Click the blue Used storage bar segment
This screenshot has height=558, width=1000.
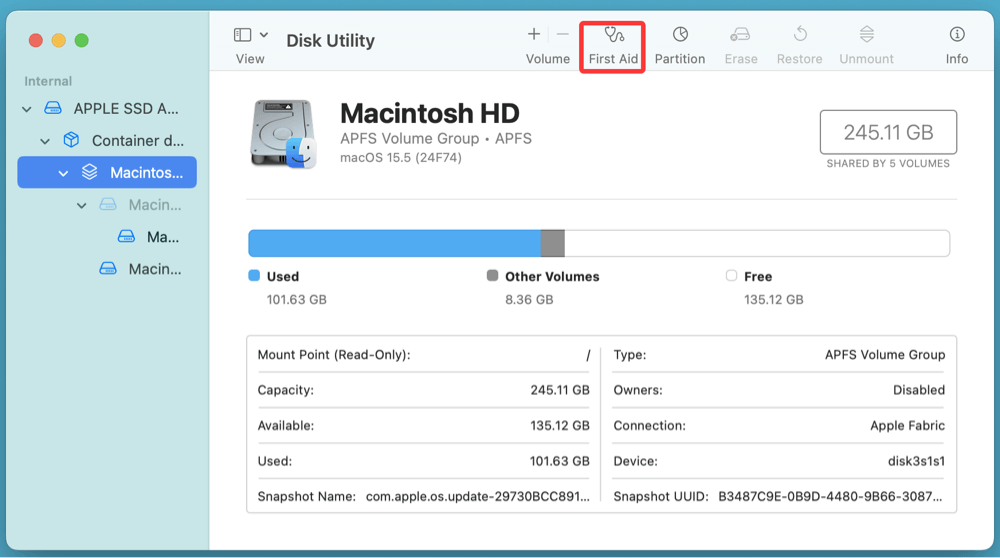coord(394,244)
